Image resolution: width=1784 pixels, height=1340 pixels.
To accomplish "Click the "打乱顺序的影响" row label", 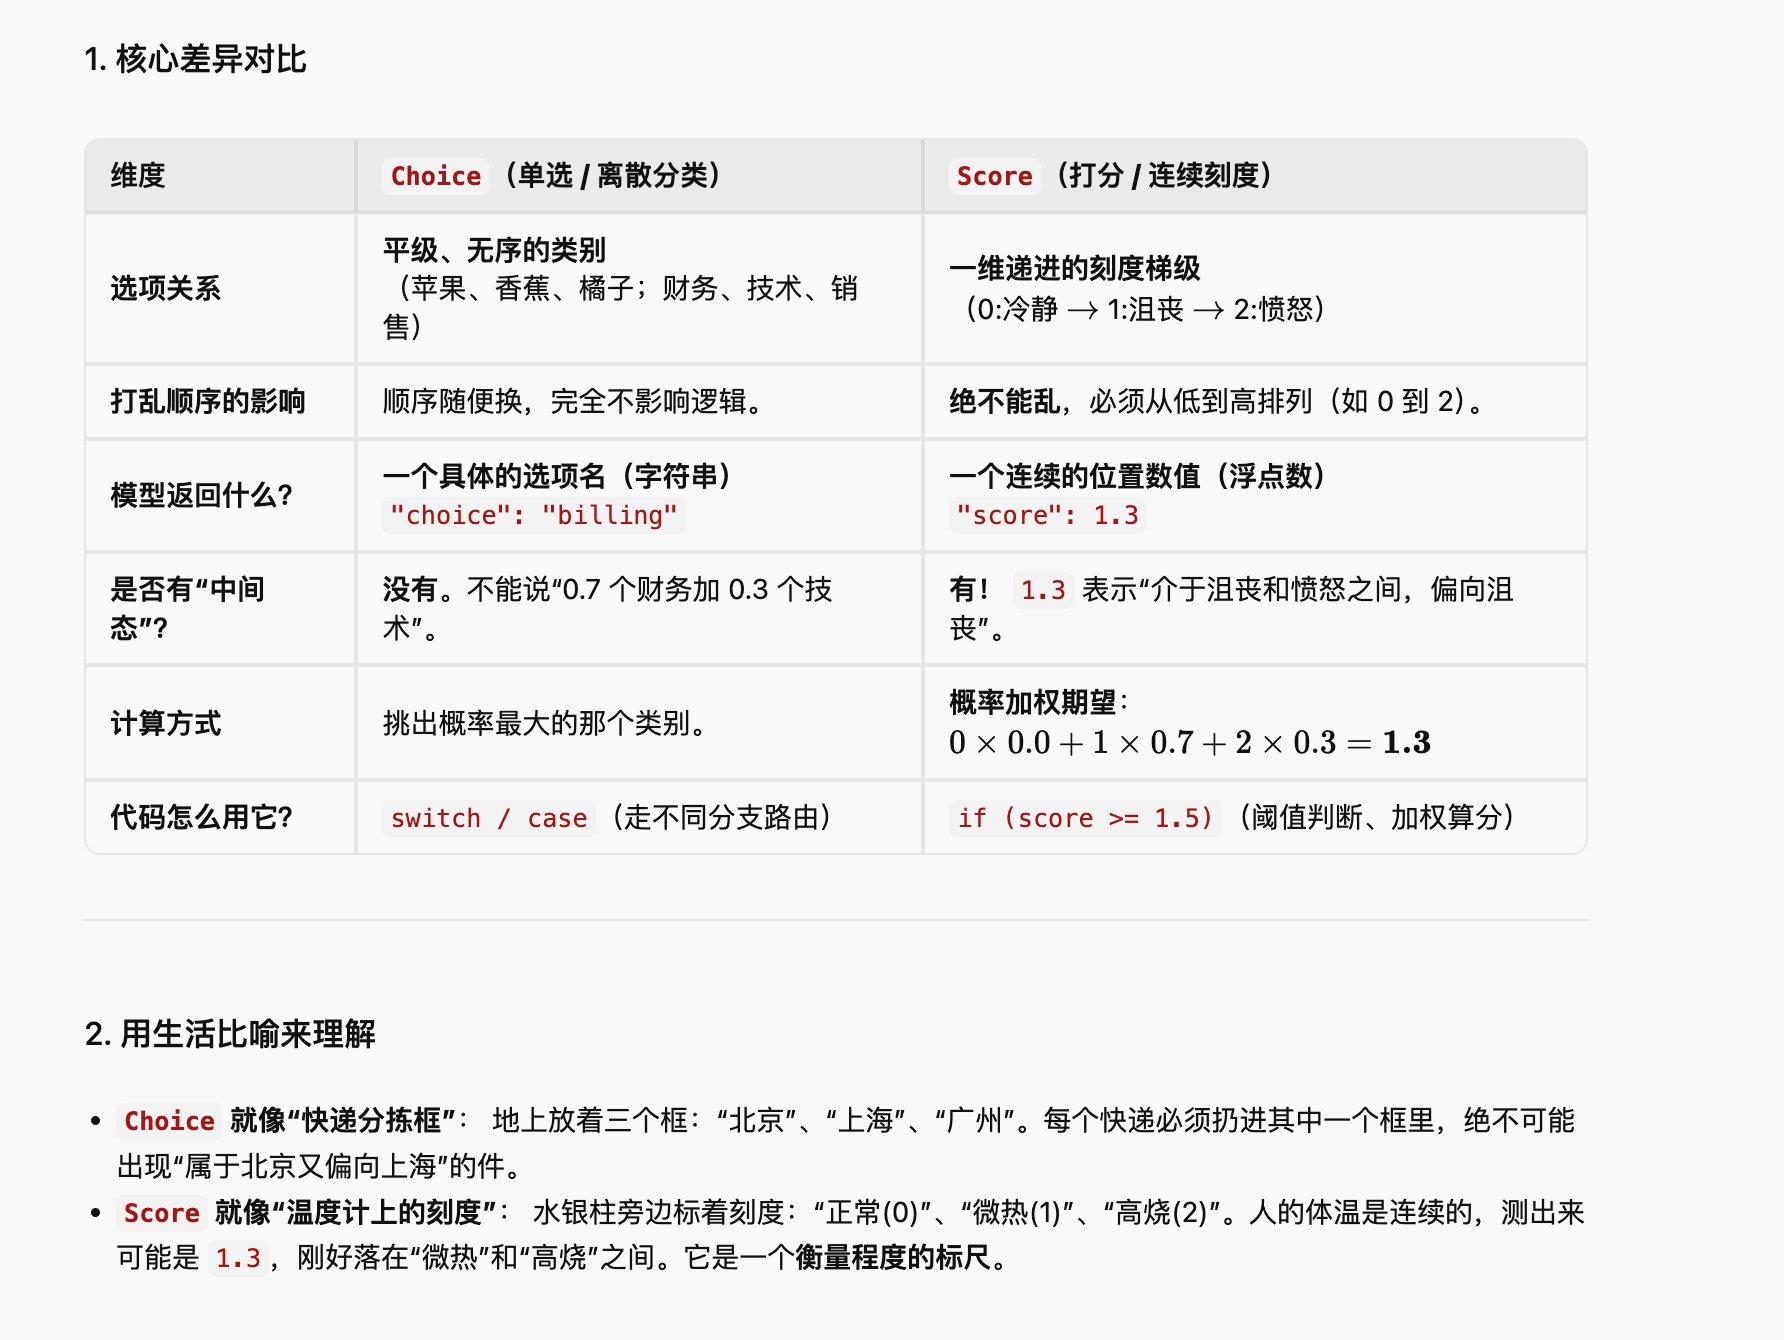I will (208, 401).
